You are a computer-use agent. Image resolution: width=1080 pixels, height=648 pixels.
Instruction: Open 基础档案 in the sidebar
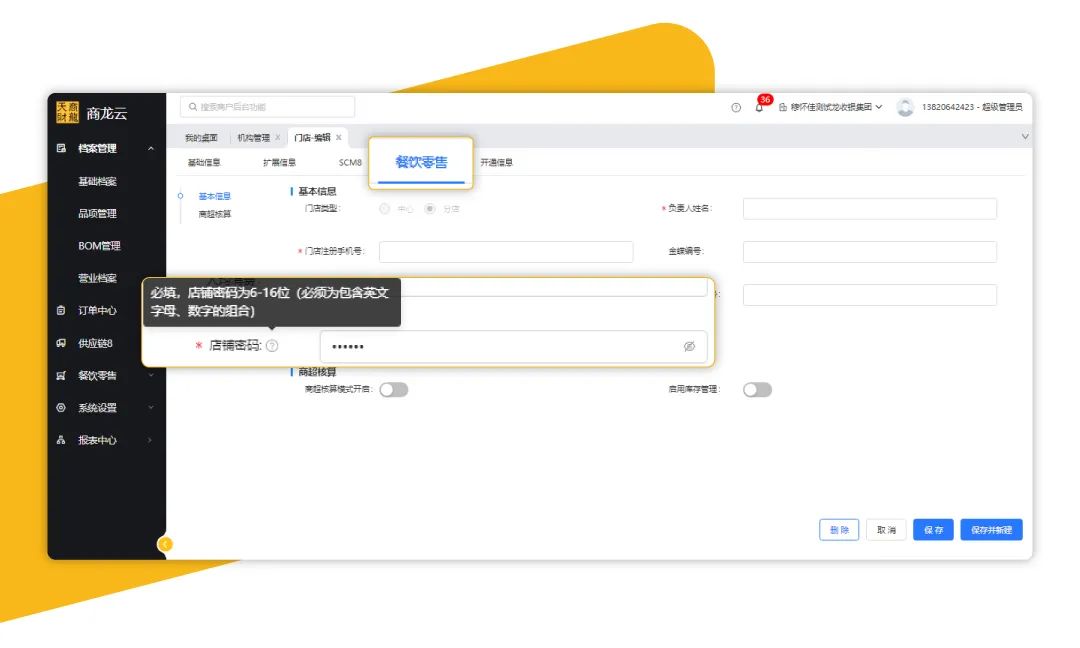tap(97, 181)
